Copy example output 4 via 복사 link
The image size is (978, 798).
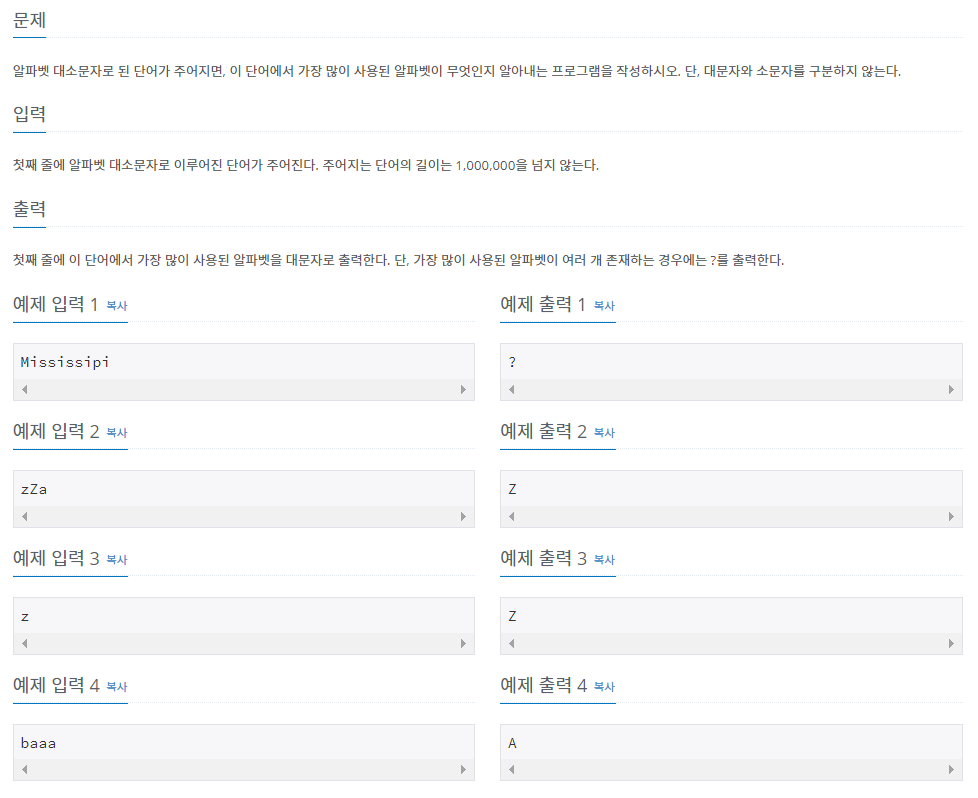coord(604,686)
